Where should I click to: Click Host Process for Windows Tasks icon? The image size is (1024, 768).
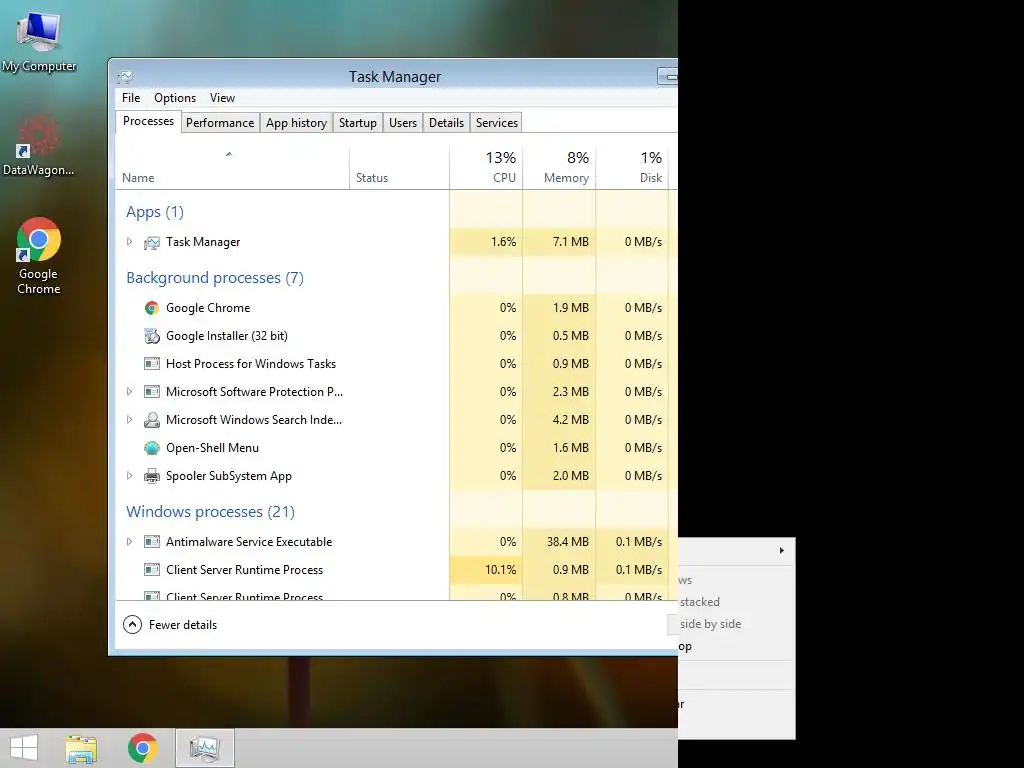click(x=152, y=364)
